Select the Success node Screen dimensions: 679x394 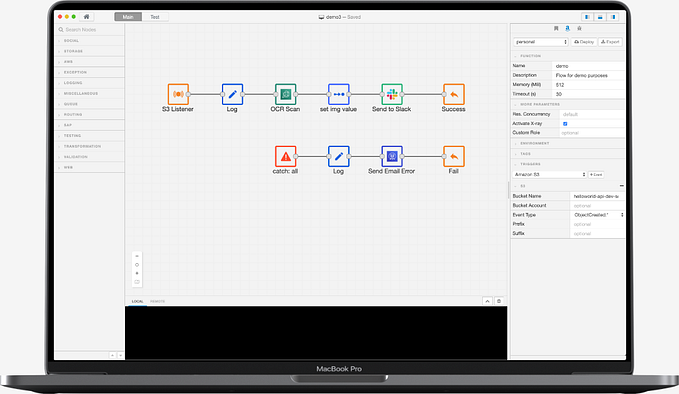(x=453, y=94)
